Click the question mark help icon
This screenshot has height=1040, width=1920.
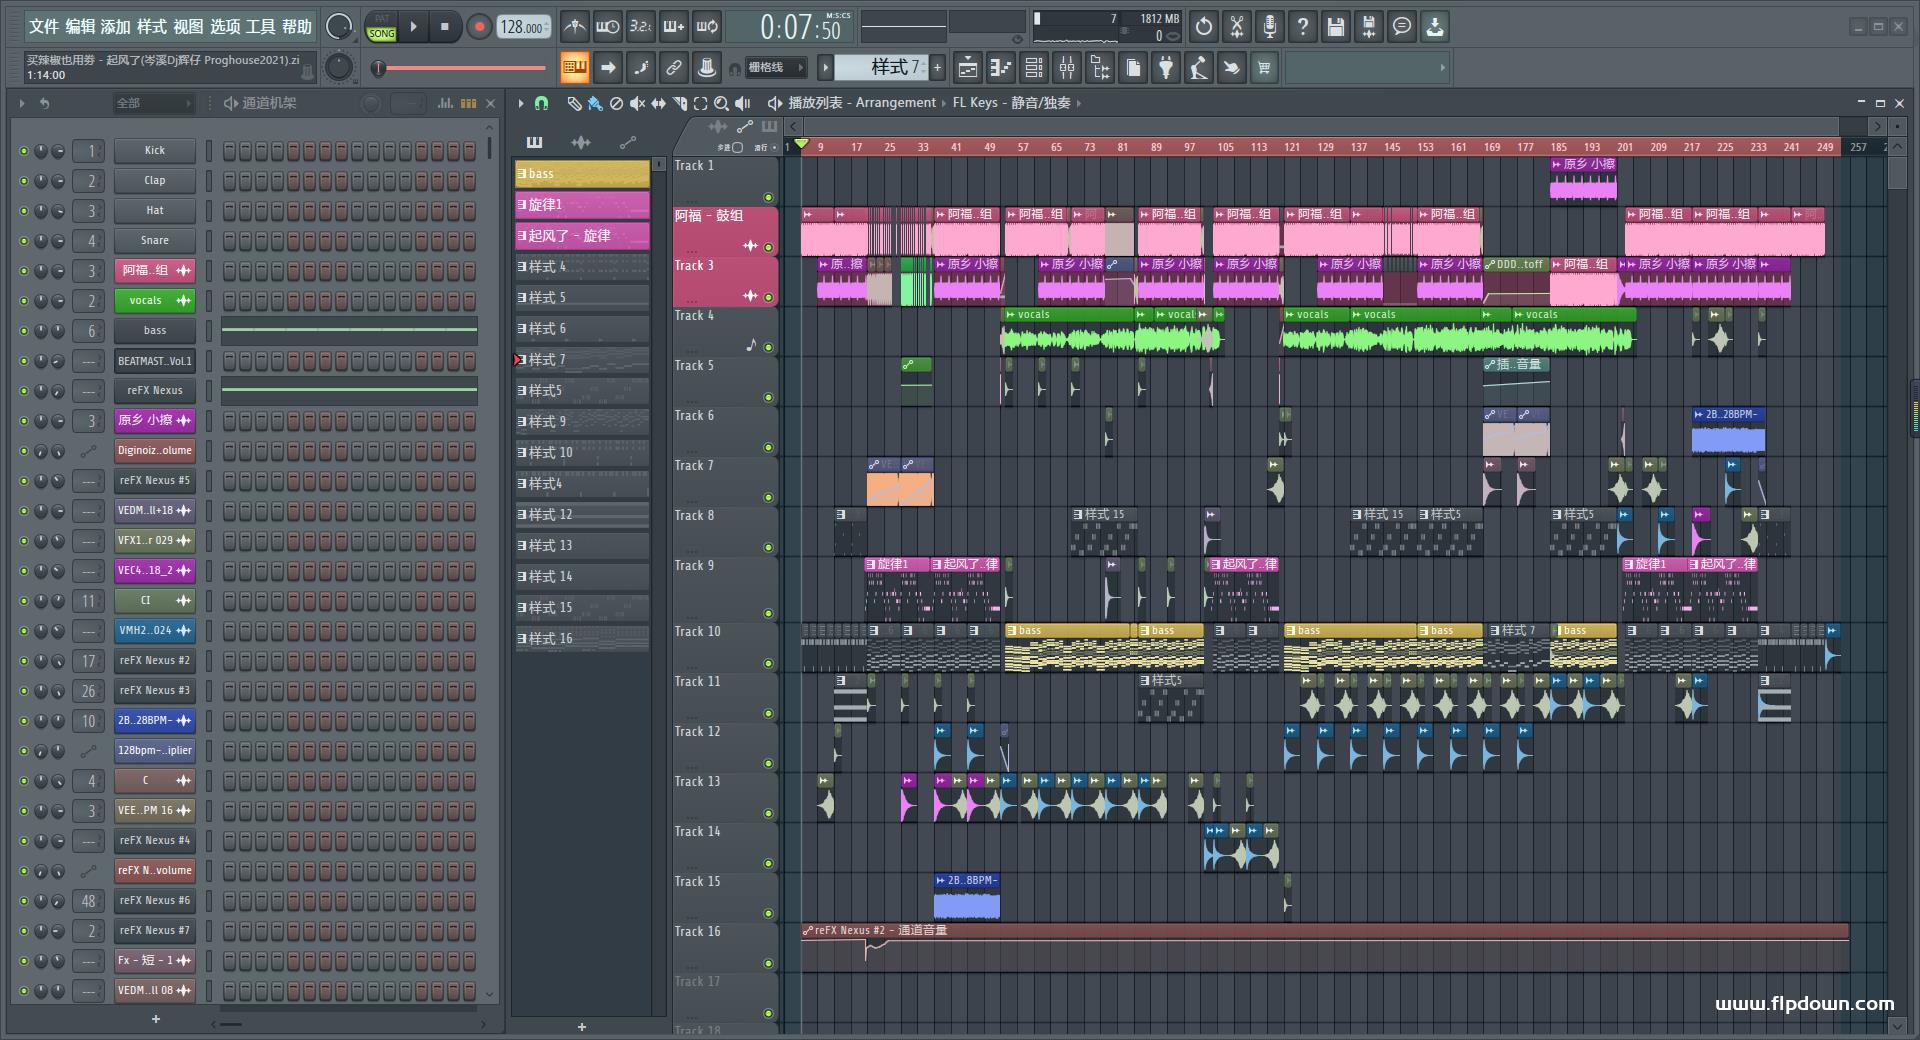[1303, 27]
